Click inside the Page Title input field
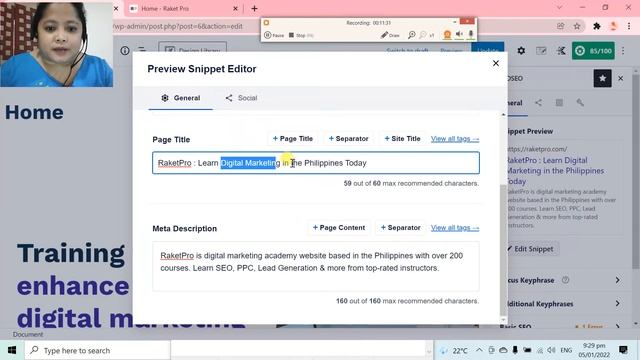Image resolution: width=640 pixels, height=360 pixels. click(316, 163)
